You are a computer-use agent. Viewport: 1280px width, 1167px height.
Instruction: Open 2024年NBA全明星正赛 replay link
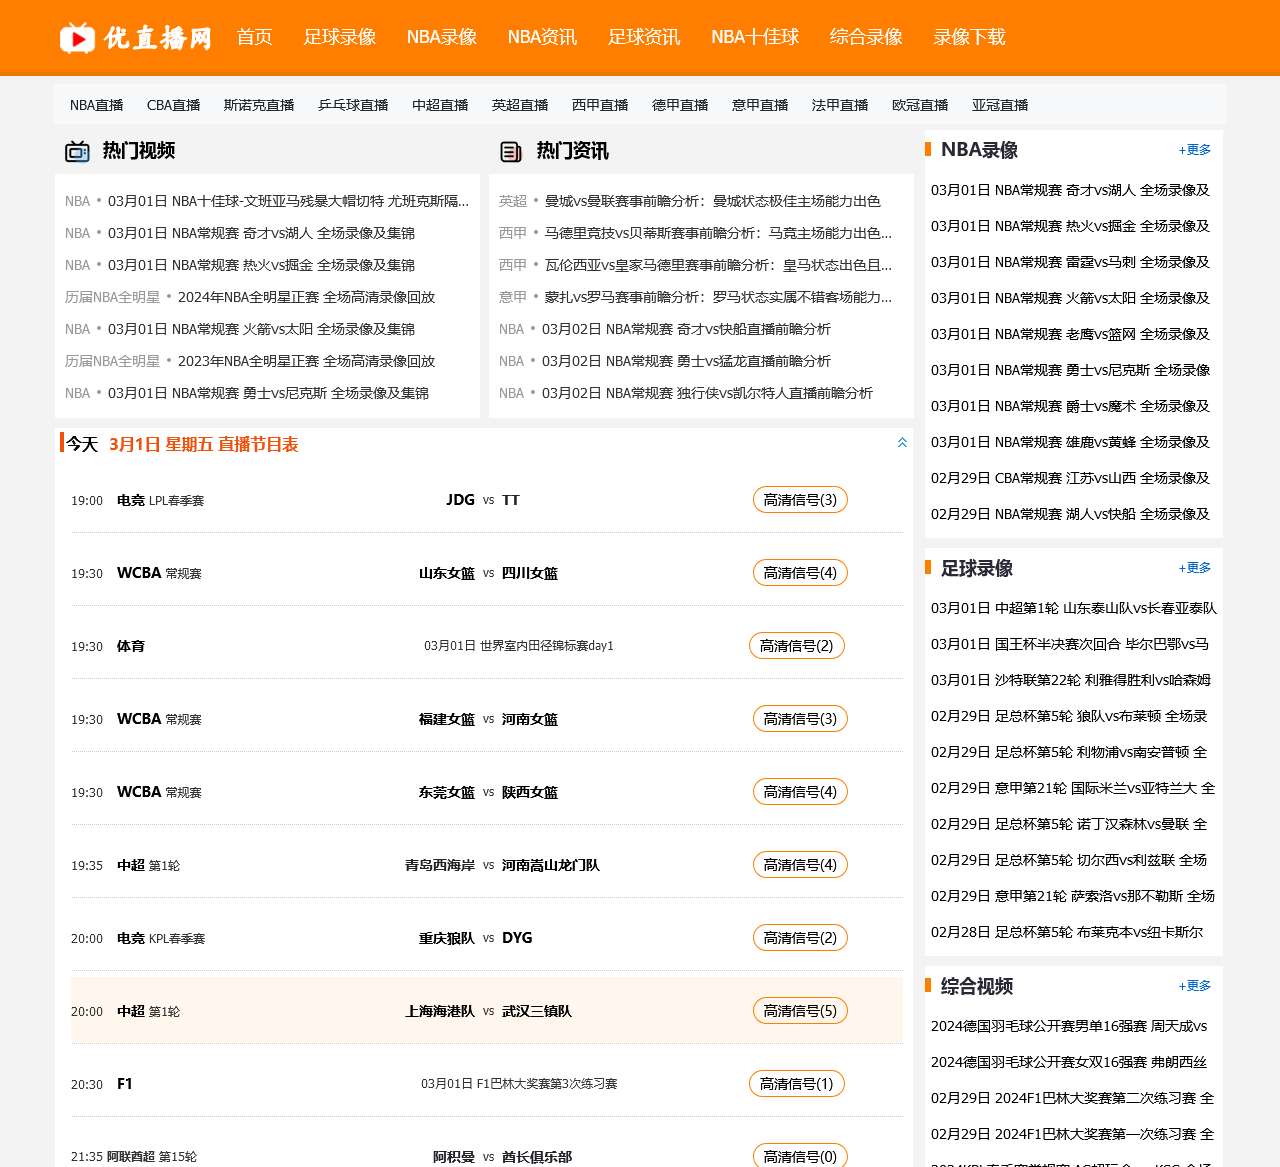click(306, 297)
